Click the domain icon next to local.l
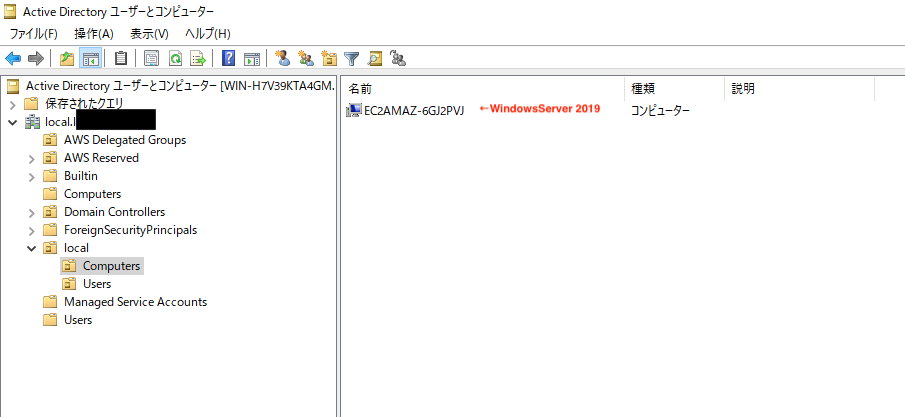This screenshot has height=417, width=905. (31, 122)
